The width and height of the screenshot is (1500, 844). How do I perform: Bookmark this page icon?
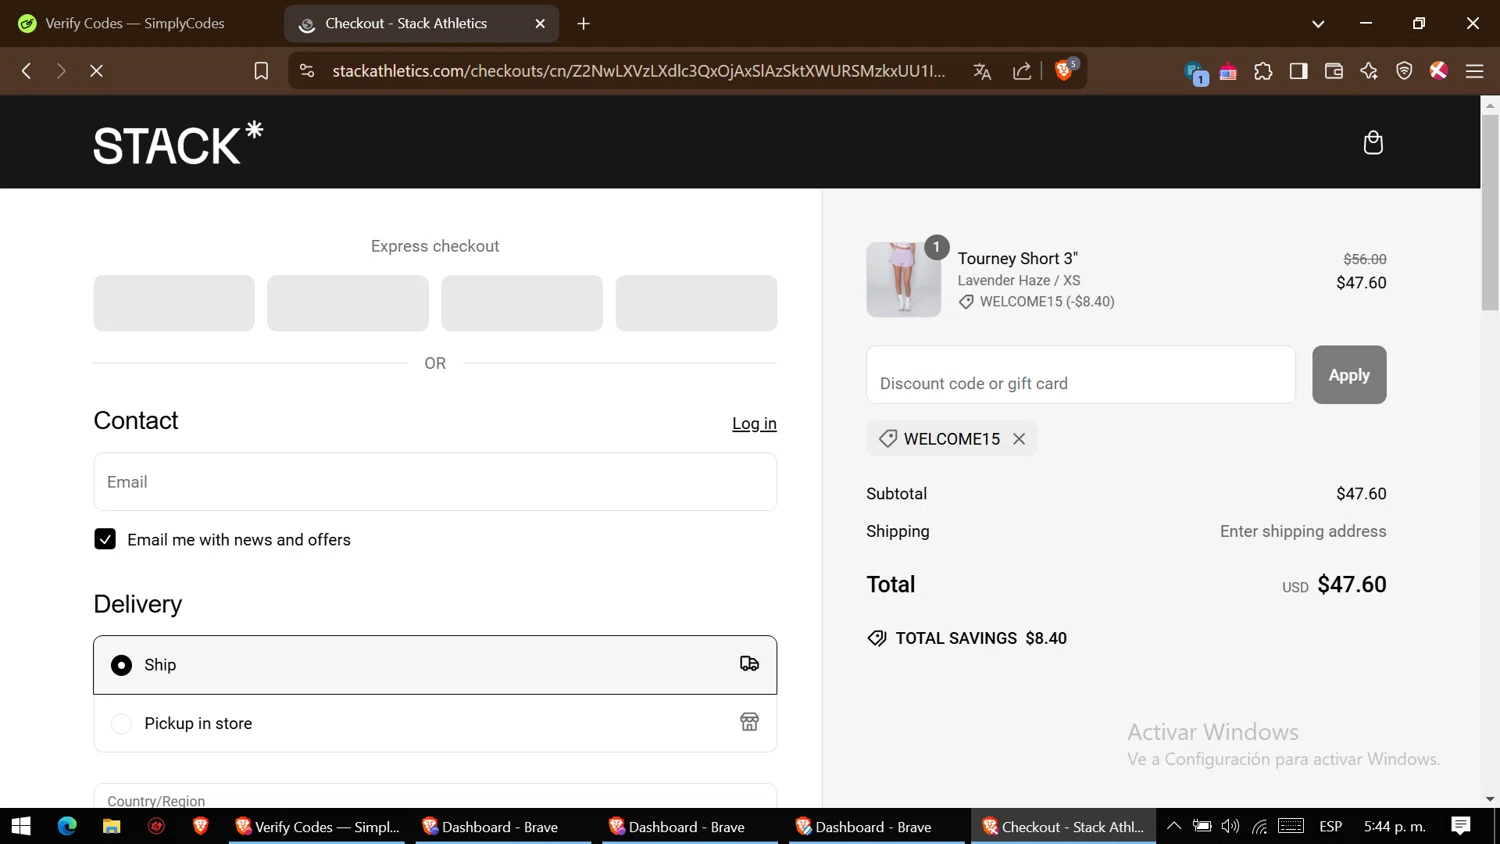click(x=261, y=71)
